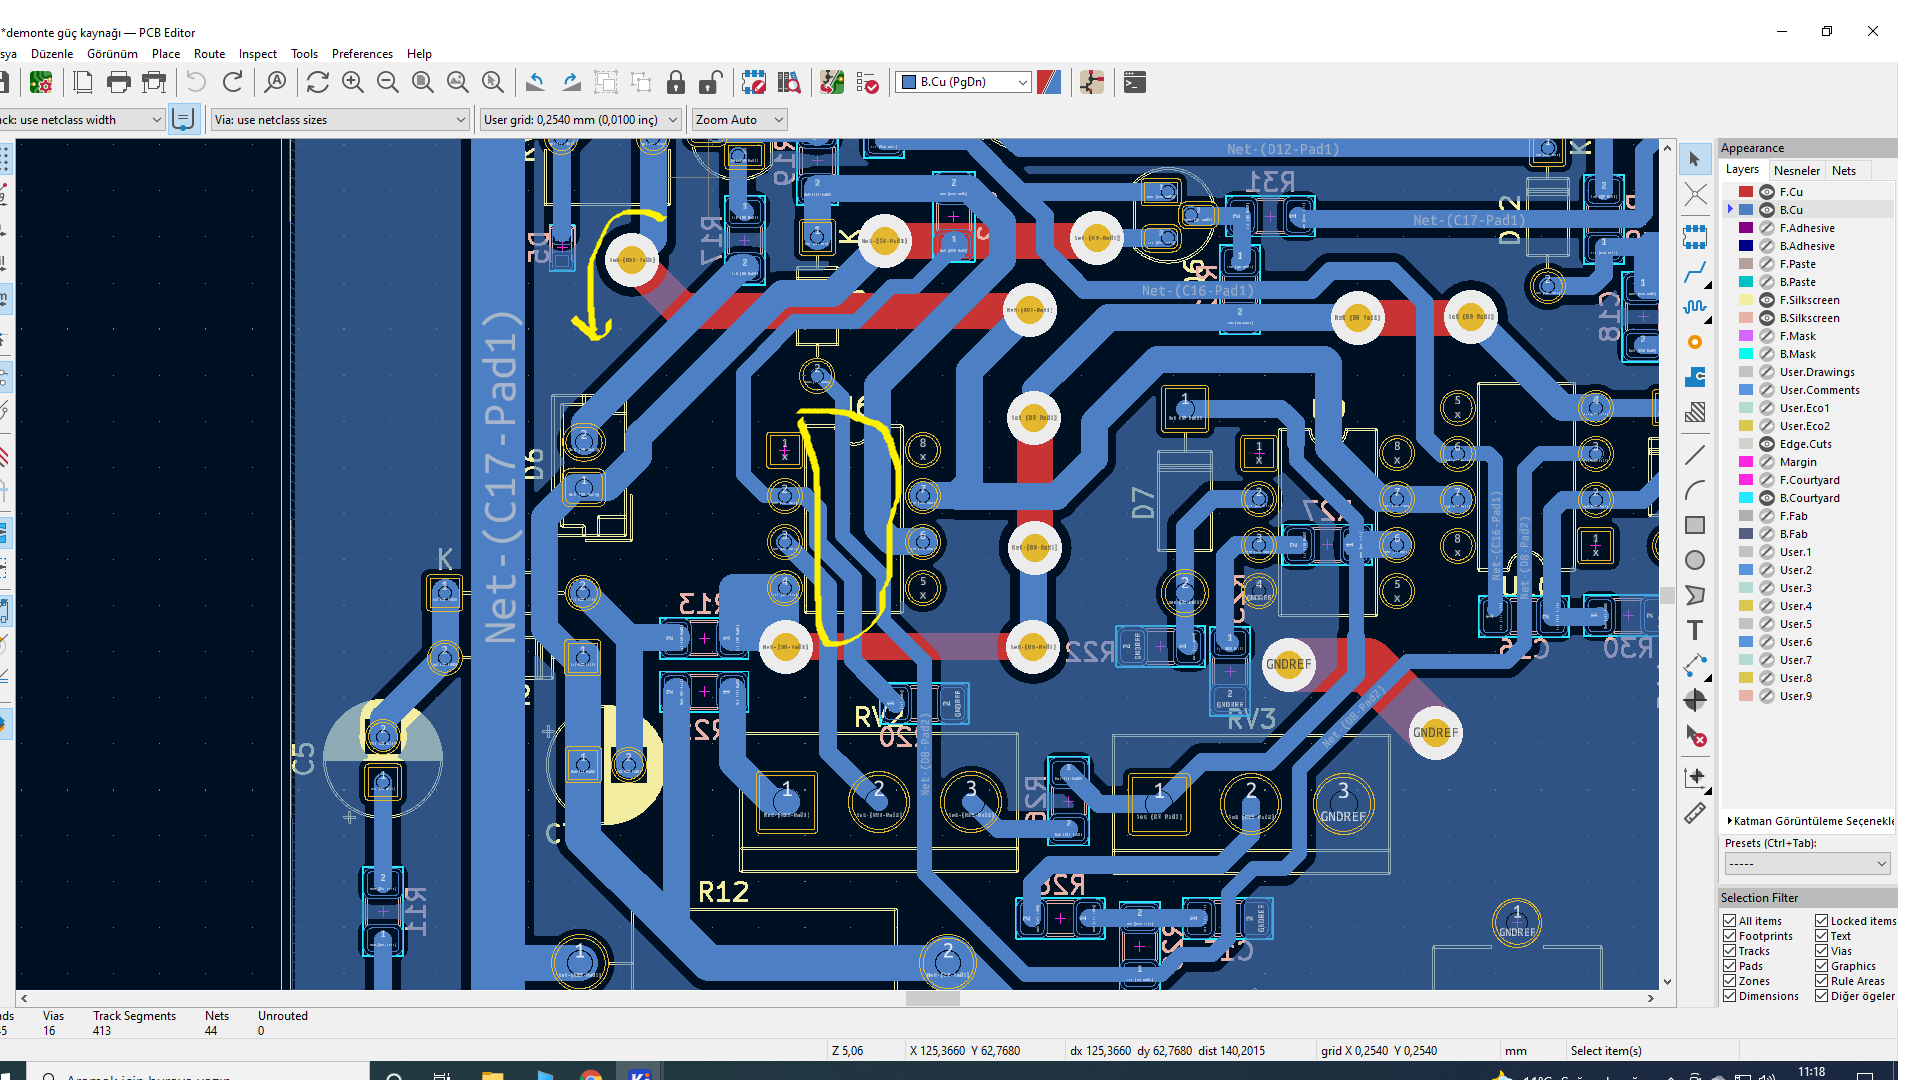Rotate selection clockwise
Image resolution: width=1920 pixels, height=1080 pixels.
tap(571, 83)
